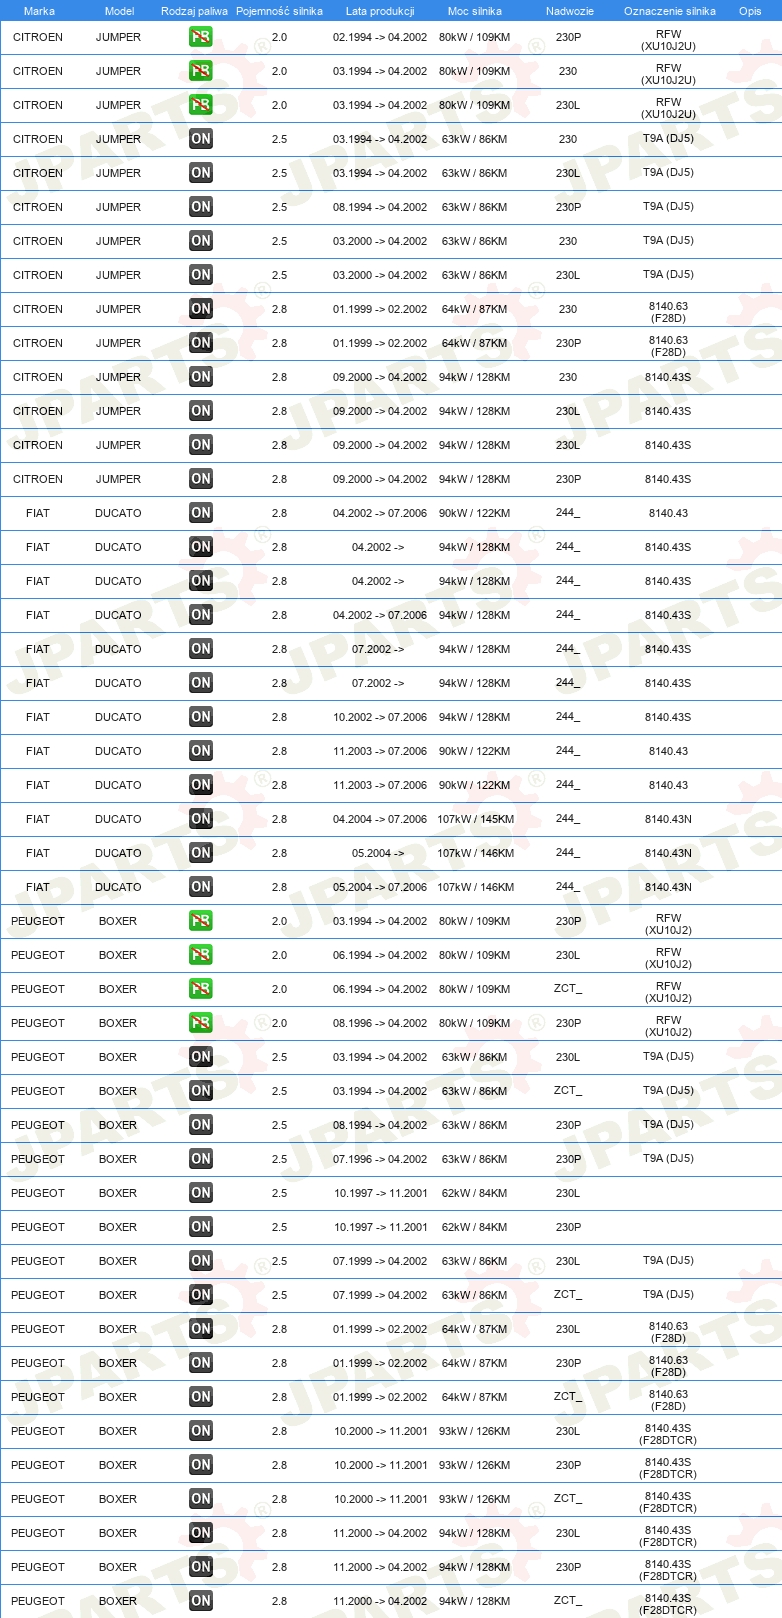The image size is (782, 1618).
Task: Click CITROEN cell in 2.0 03.1994 230 row
Action: tap(38, 71)
